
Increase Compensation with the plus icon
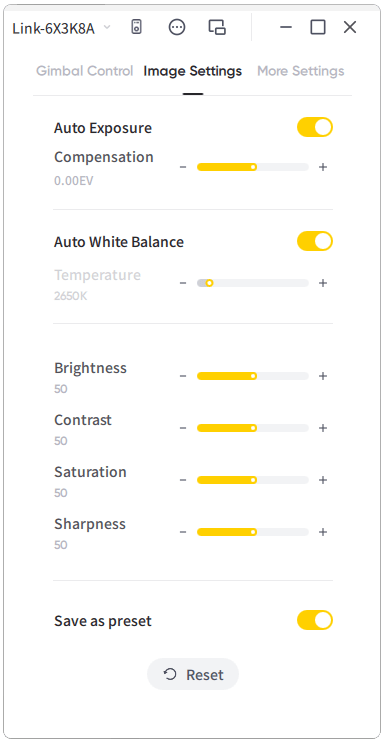point(323,167)
